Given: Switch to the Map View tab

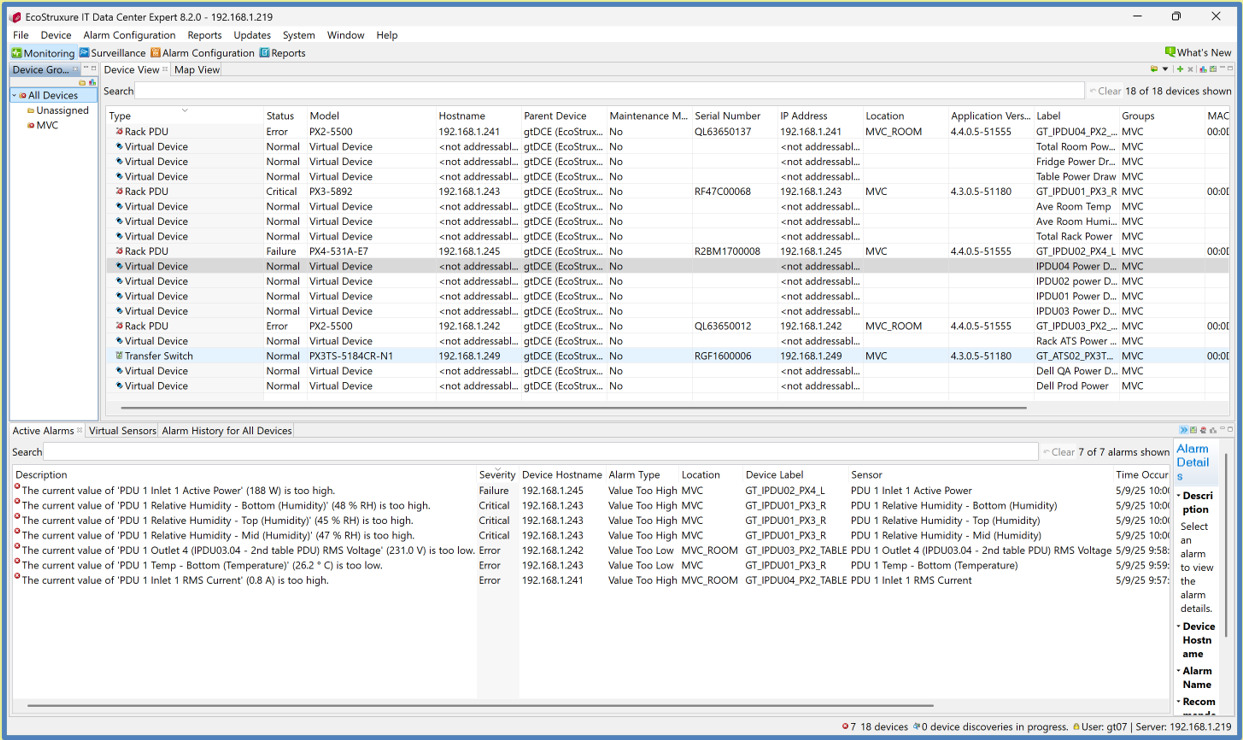Looking at the screenshot, I should 197,70.
